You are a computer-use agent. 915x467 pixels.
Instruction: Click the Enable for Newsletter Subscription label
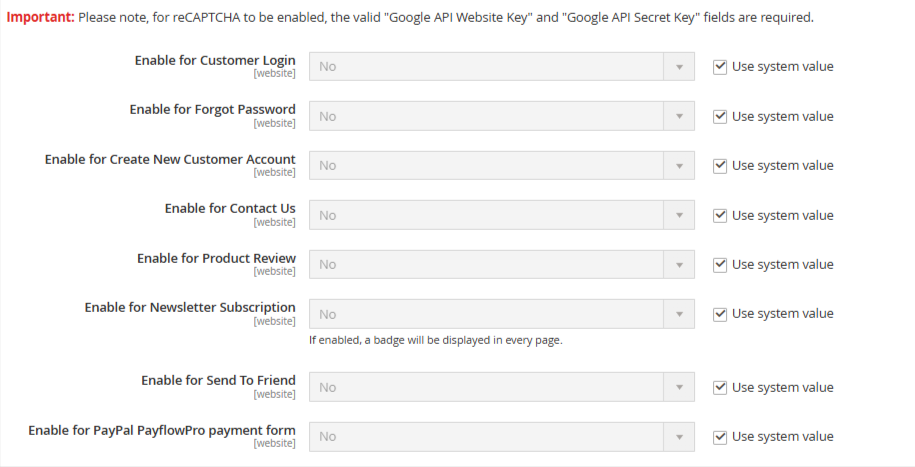point(190,308)
